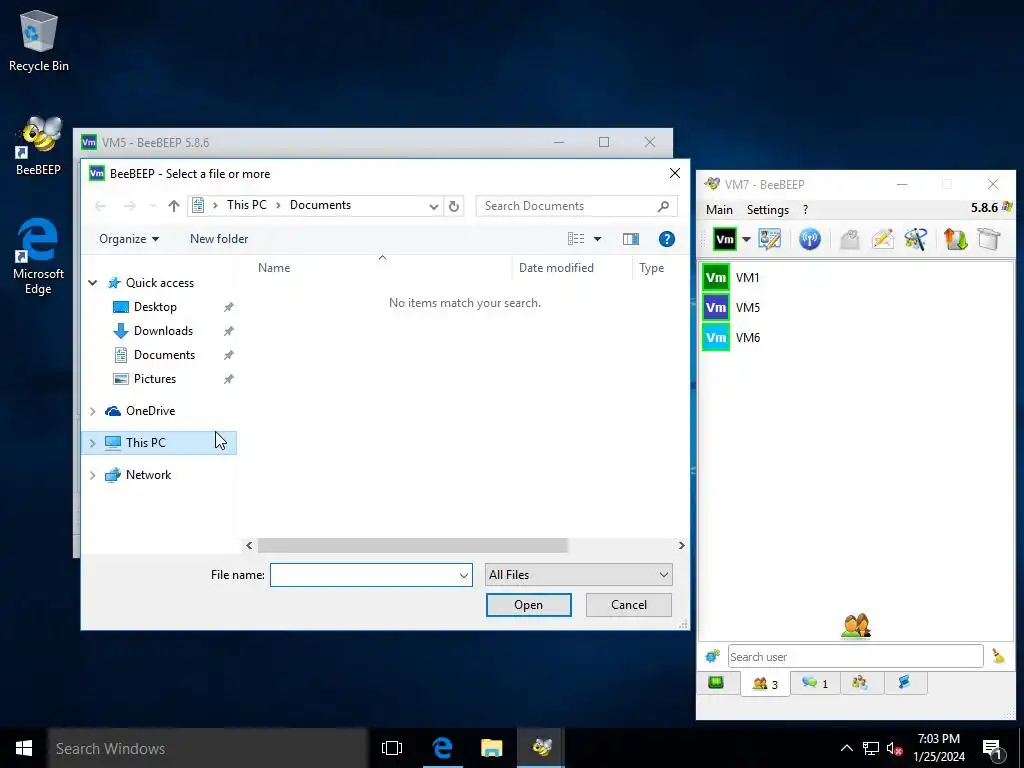Click the Open button in the file dialog
Image resolution: width=1024 pixels, height=768 pixels.
tap(528, 605)
